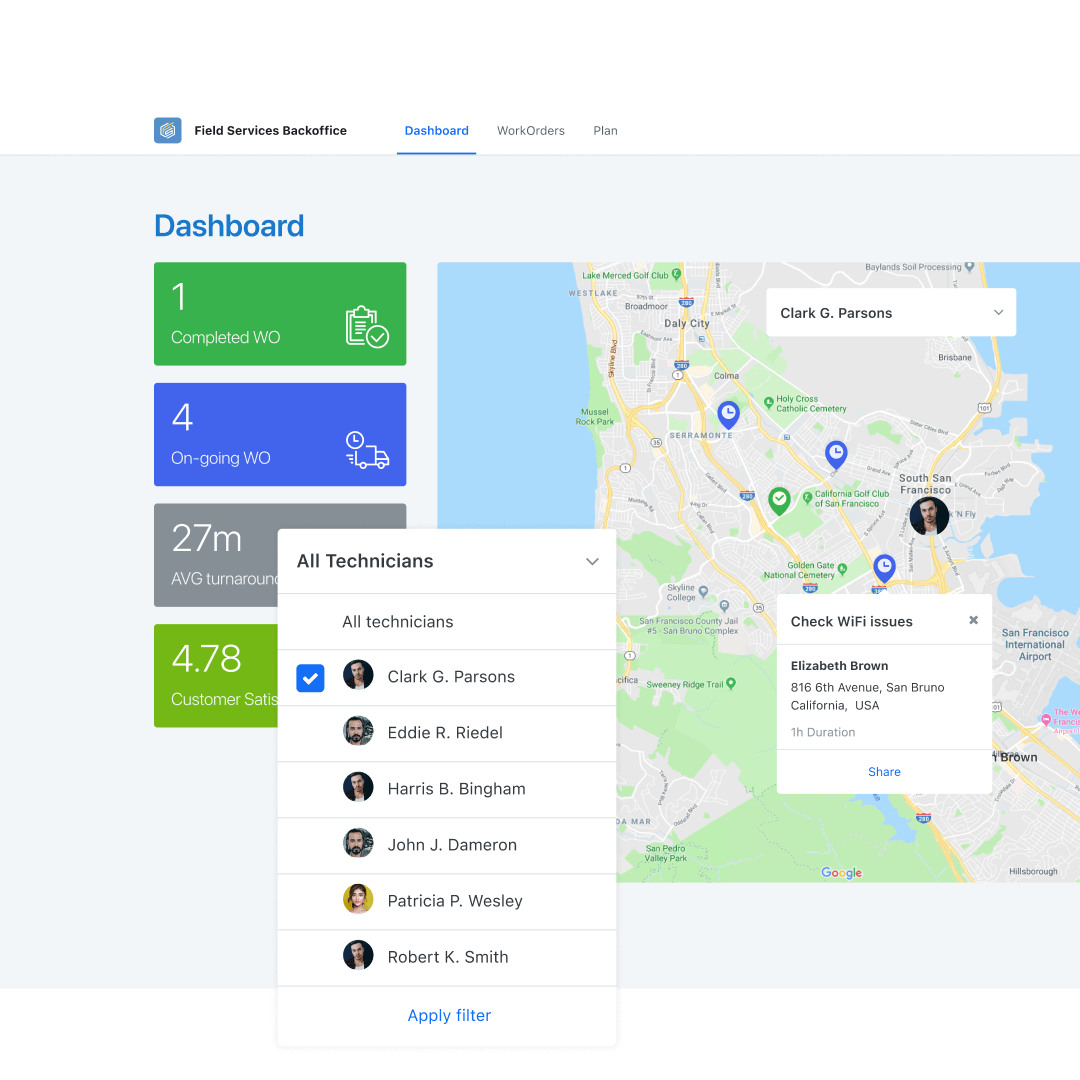
Task: Check Patricia P. Wesley in the filter list
Action: (x=455, y=901)
